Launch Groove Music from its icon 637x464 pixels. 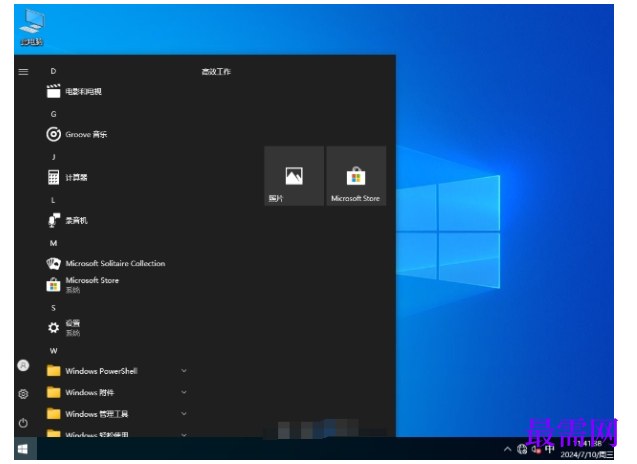click(x=53, y=134)
